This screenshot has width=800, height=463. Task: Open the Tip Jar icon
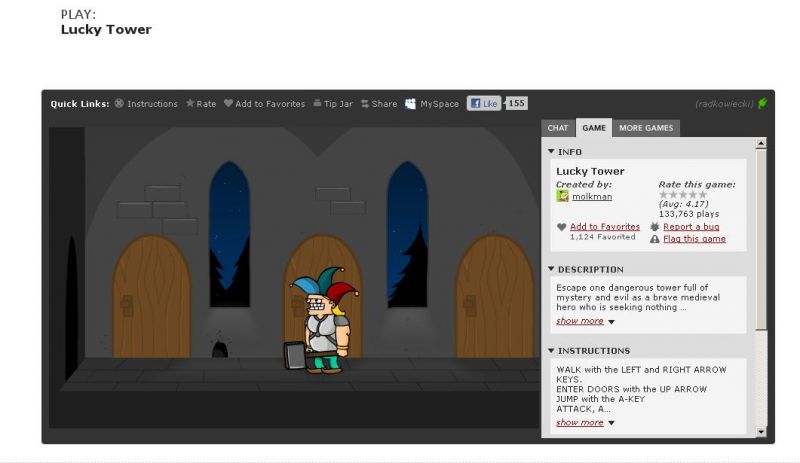click(x=317, y=103)
